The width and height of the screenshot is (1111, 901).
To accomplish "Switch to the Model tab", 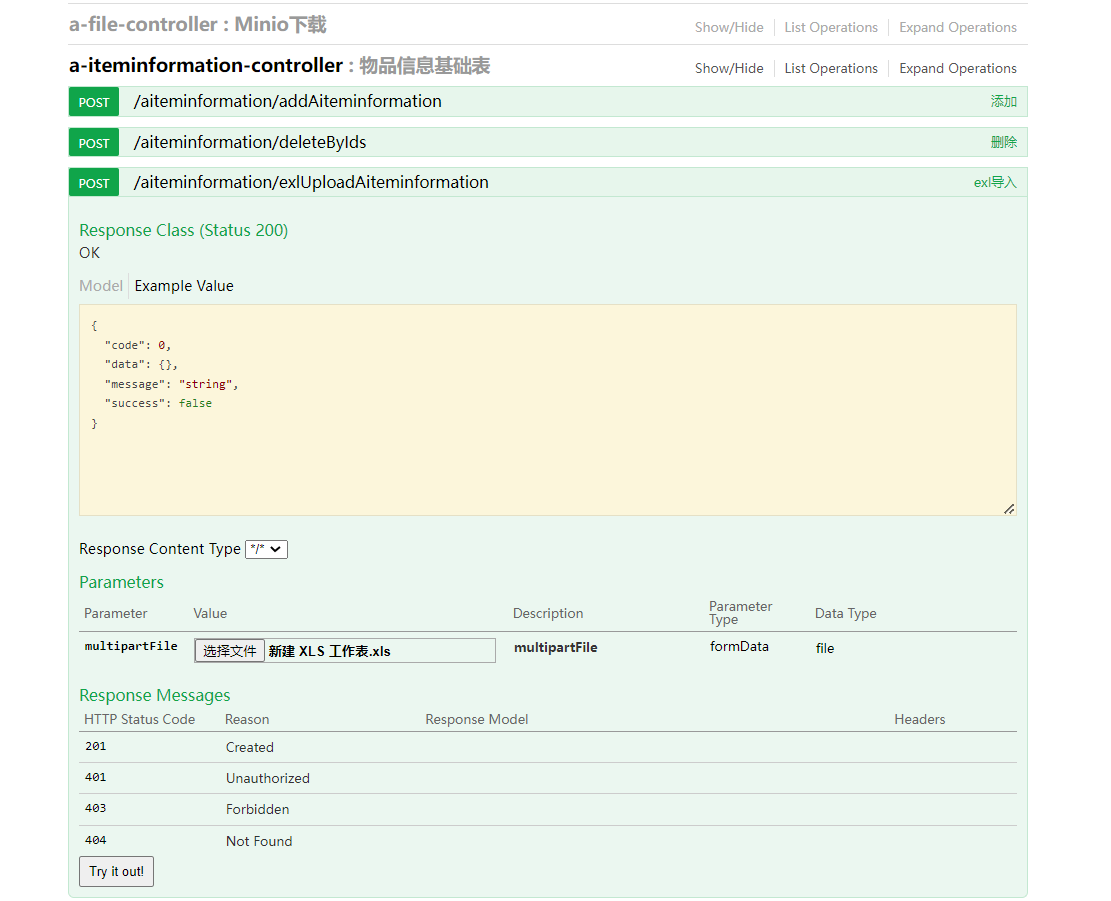I will click(101, 286).
